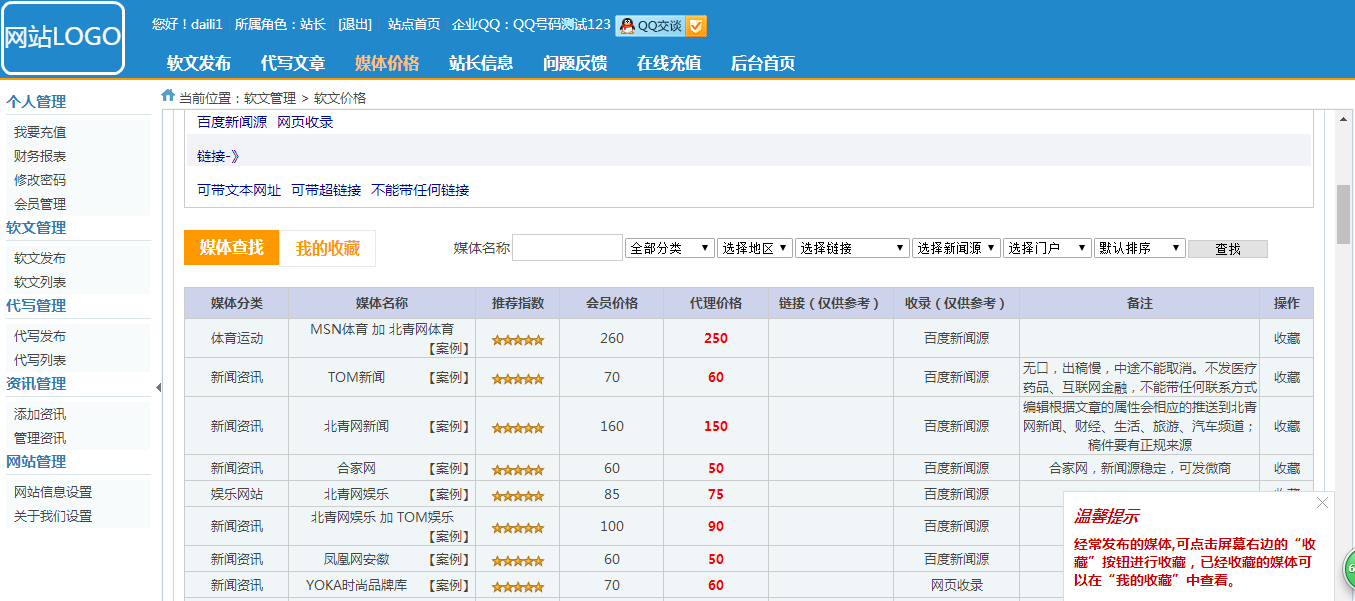The width and height of the screenshot is (1355, 601).
Task: Open the 选择地区 dropdown
Action: (x=755, y=248)
